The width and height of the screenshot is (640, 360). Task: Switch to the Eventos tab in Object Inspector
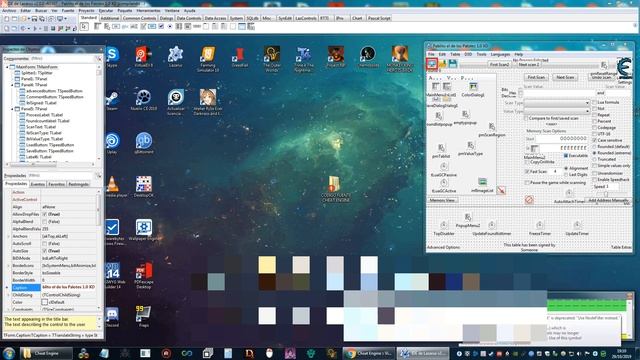38,184
